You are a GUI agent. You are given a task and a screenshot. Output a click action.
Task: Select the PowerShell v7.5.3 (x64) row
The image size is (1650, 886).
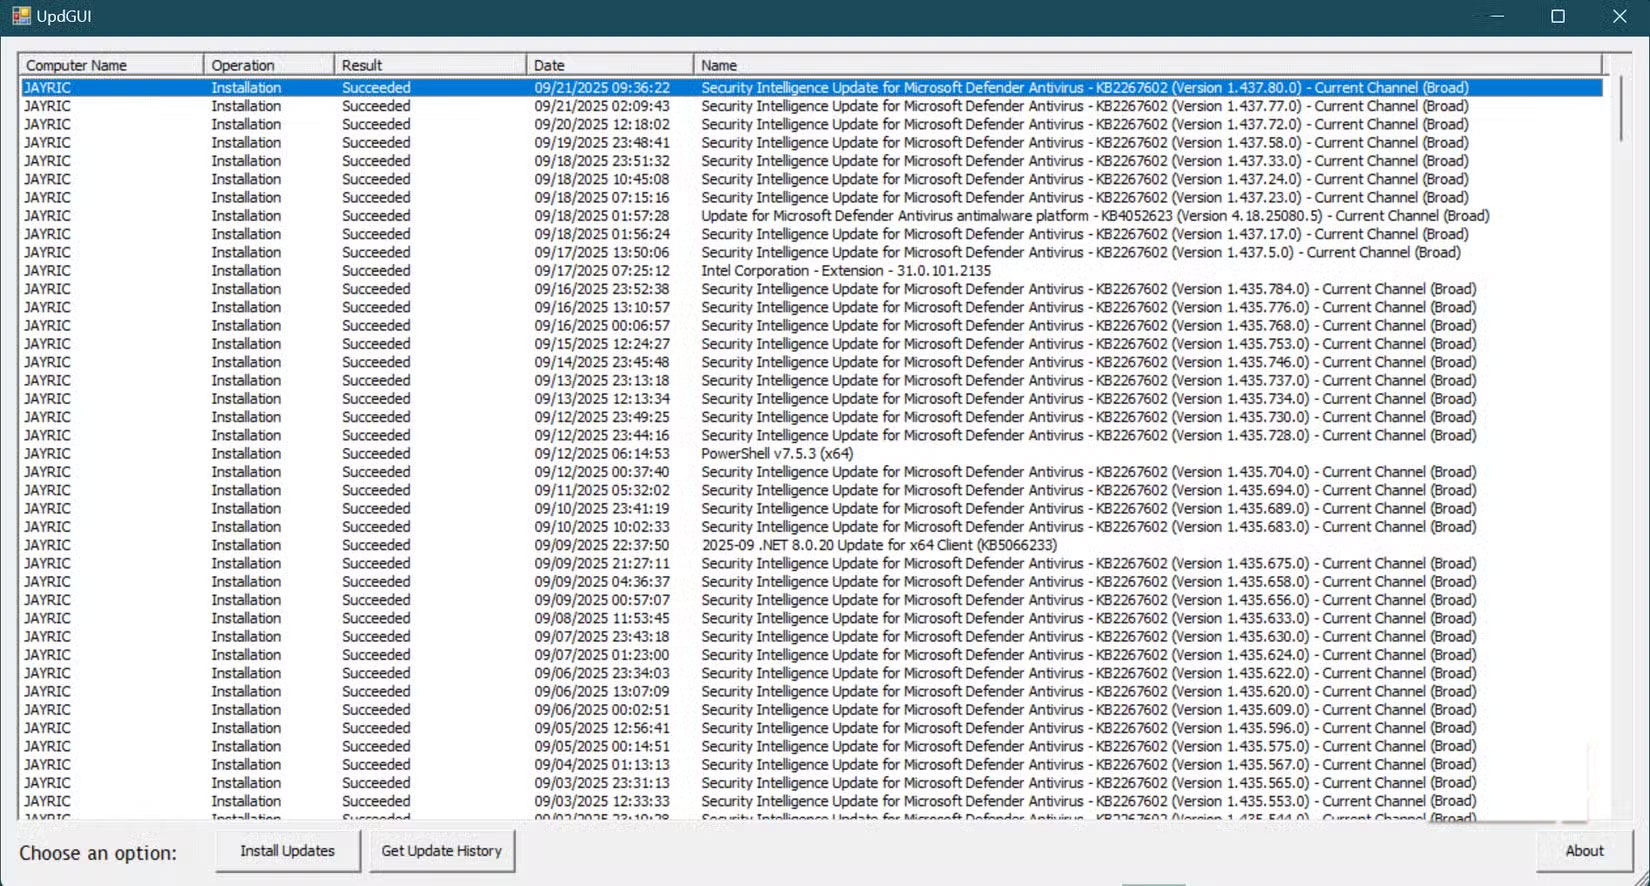pyautogui.click(x=811, y=454)
